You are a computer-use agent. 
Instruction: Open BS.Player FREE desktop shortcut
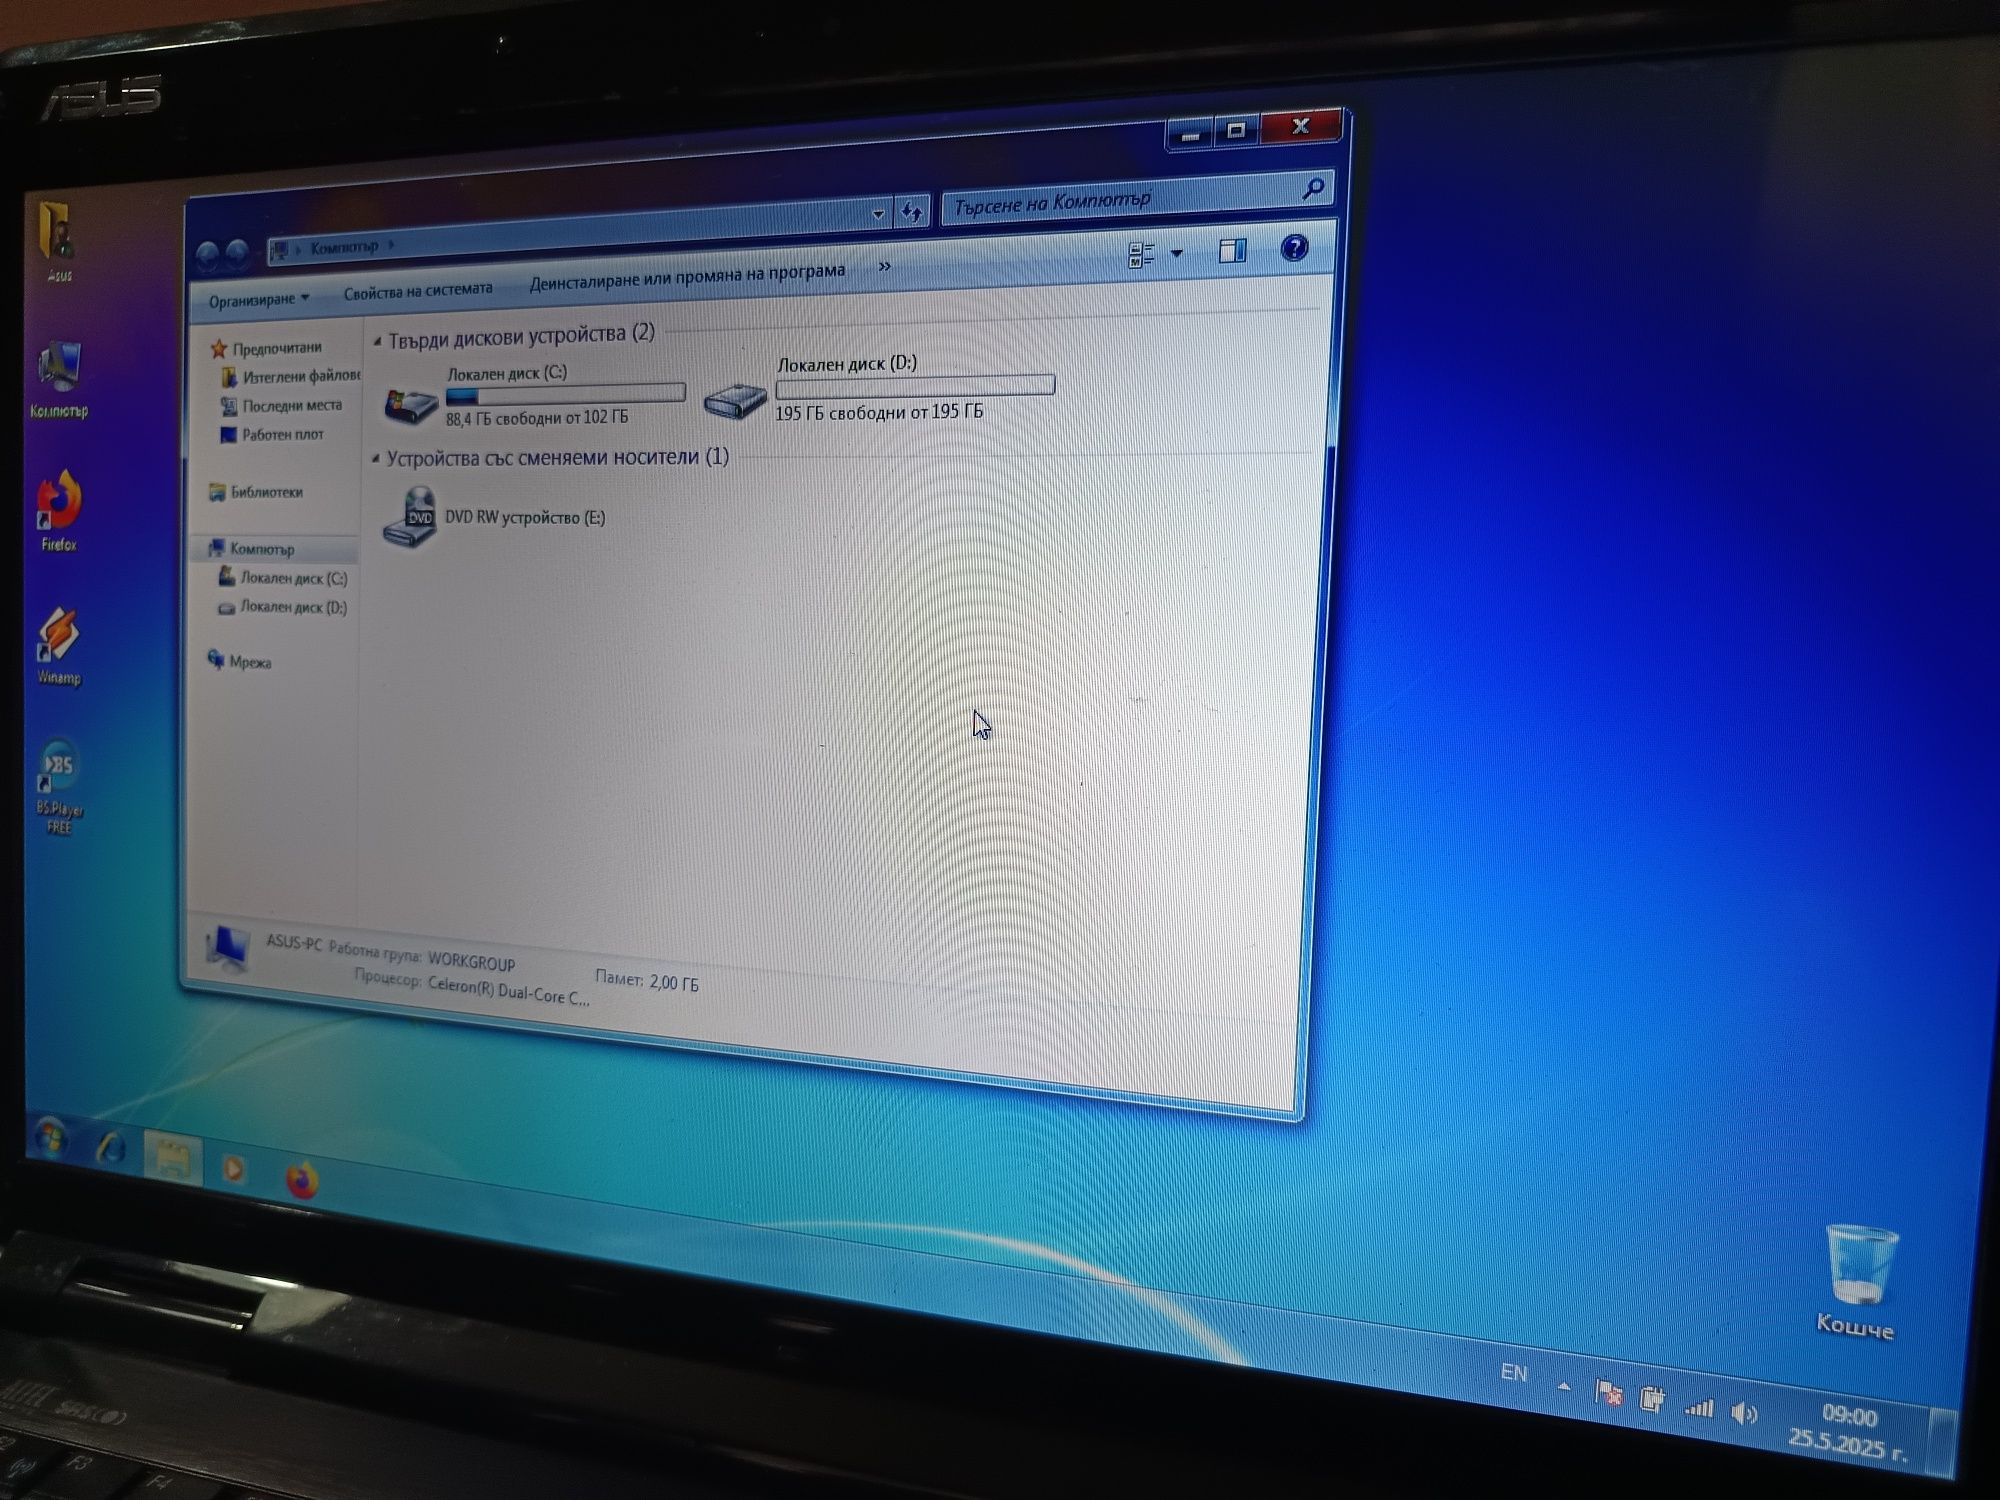(59, 785)
